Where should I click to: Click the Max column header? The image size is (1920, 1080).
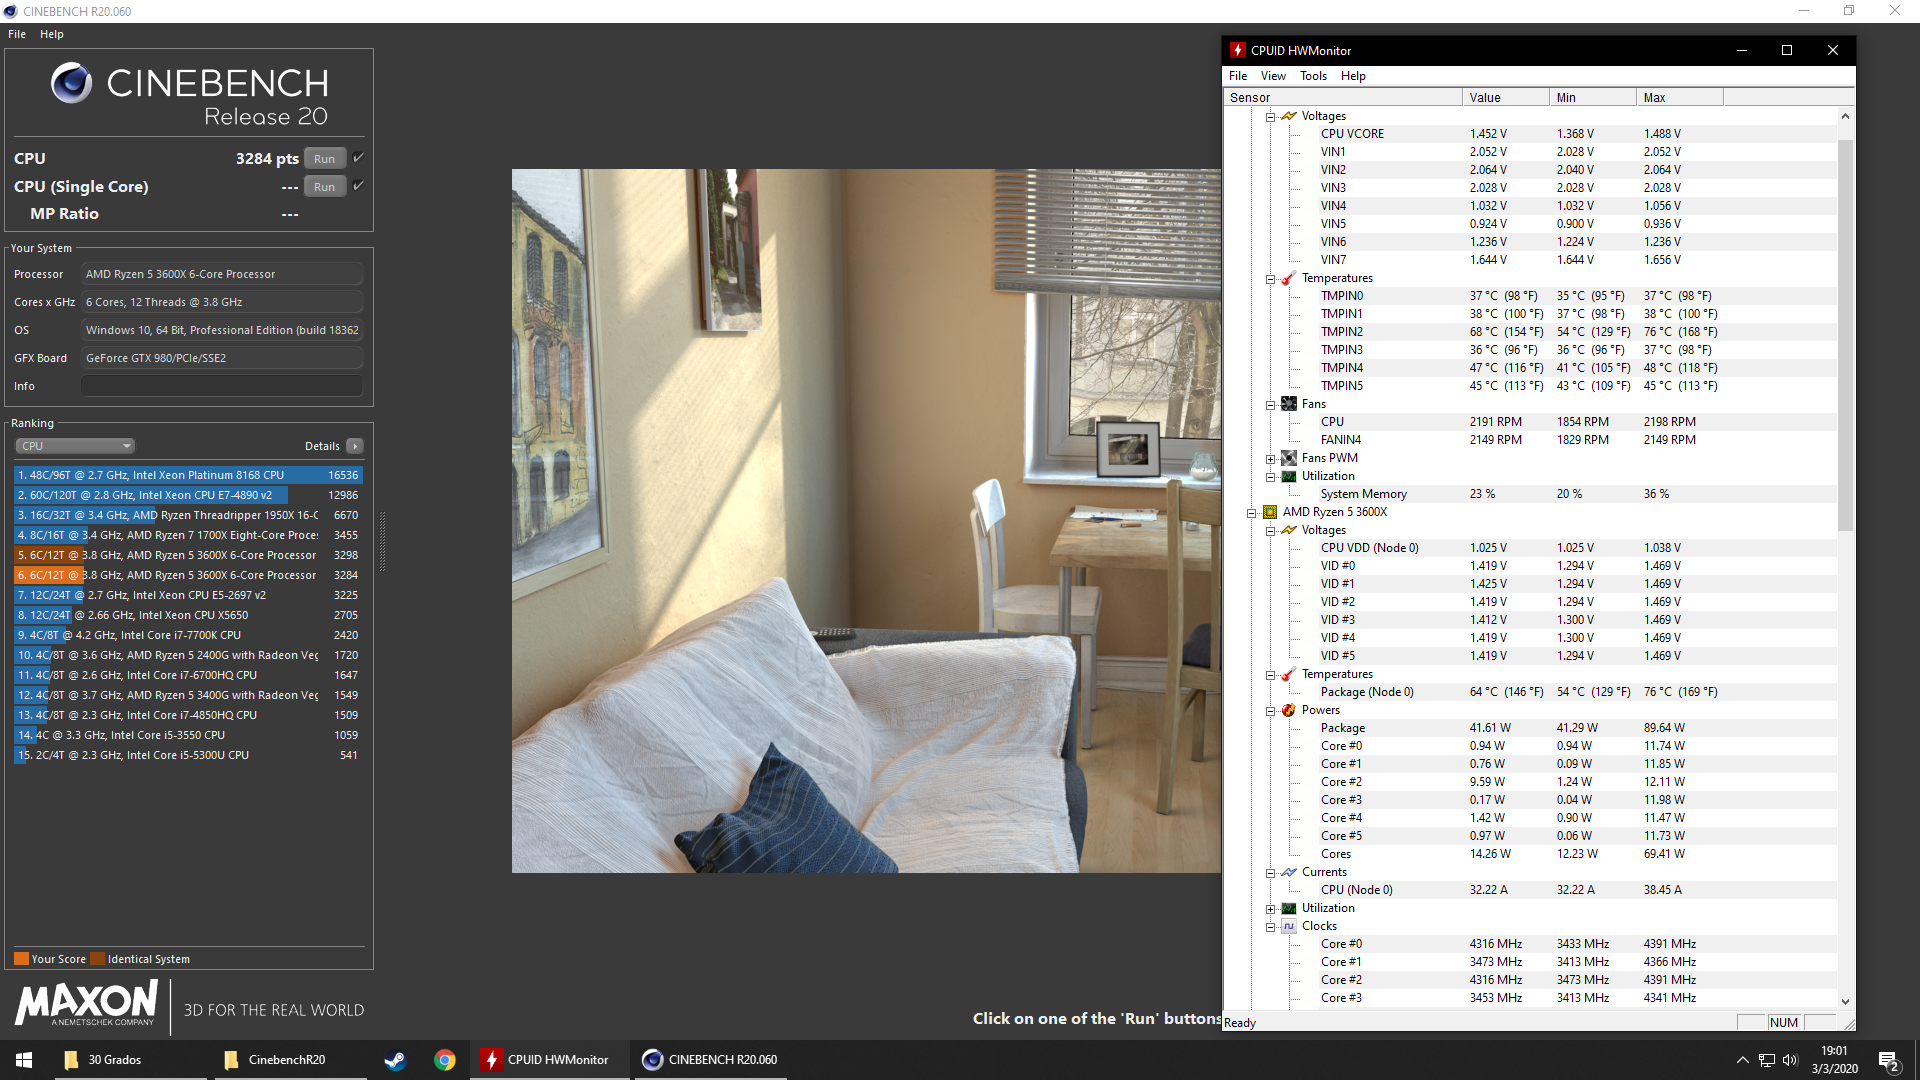[x=1680, y=97]
